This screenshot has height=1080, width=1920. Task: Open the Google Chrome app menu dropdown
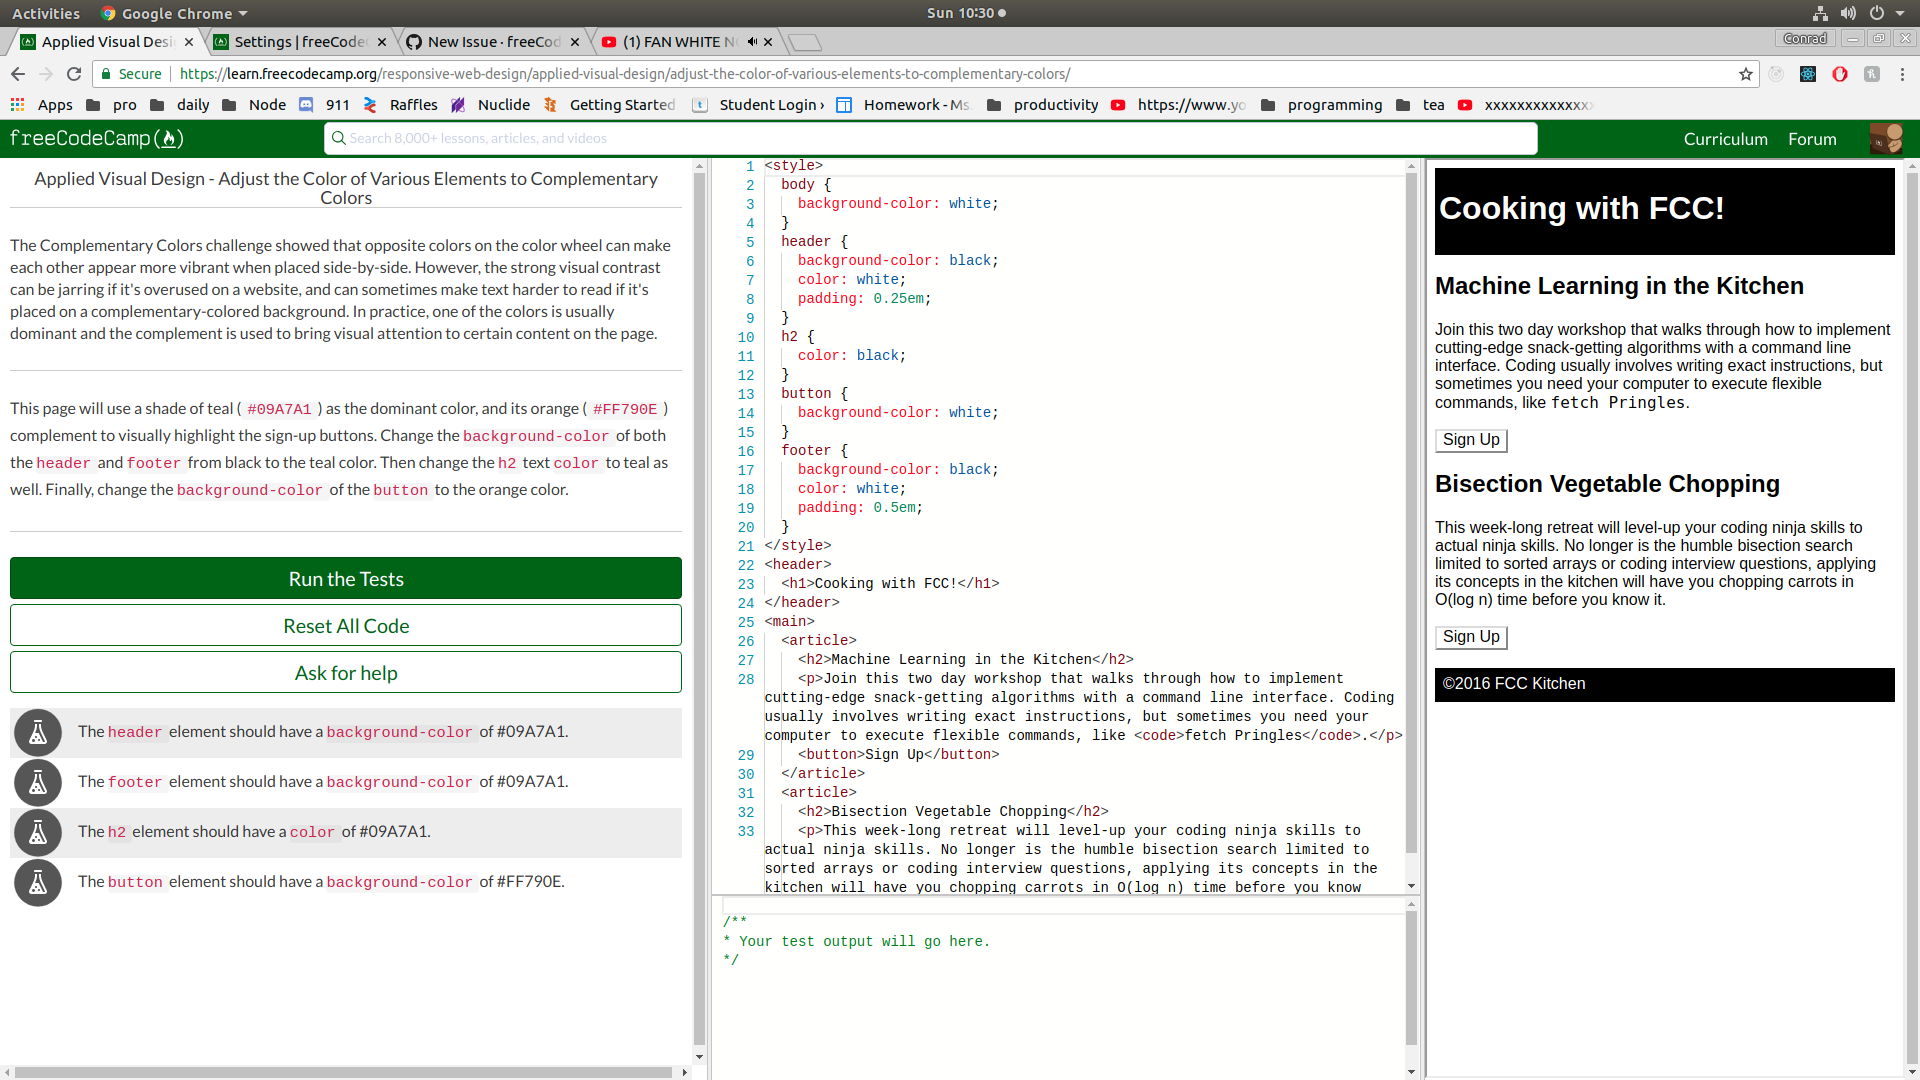pos(175,13)
